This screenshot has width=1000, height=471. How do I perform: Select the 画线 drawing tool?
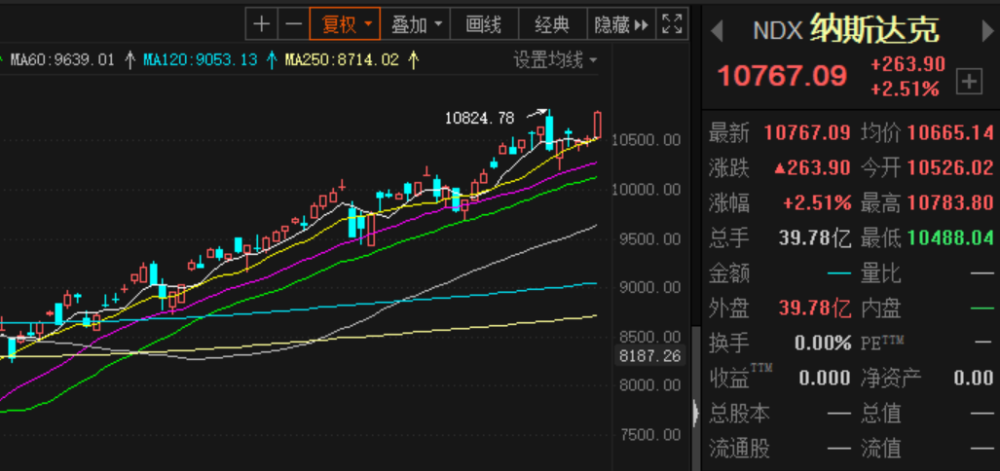tap(484, 25)
